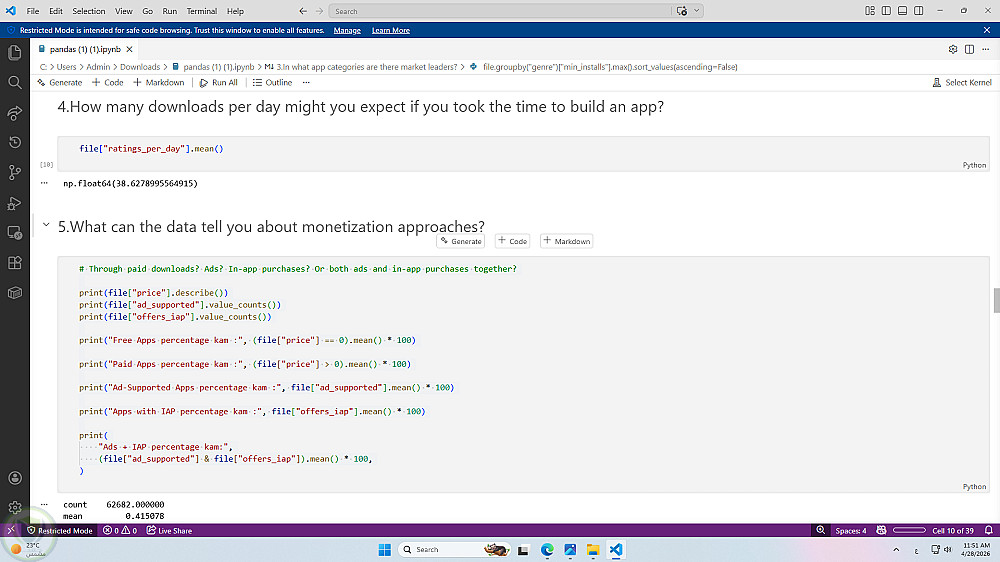The height and width of the screenshot is (562, 1000).
Task: Click the Learn More link in banner
Action: pyautogui.click(x=390, y=30)
